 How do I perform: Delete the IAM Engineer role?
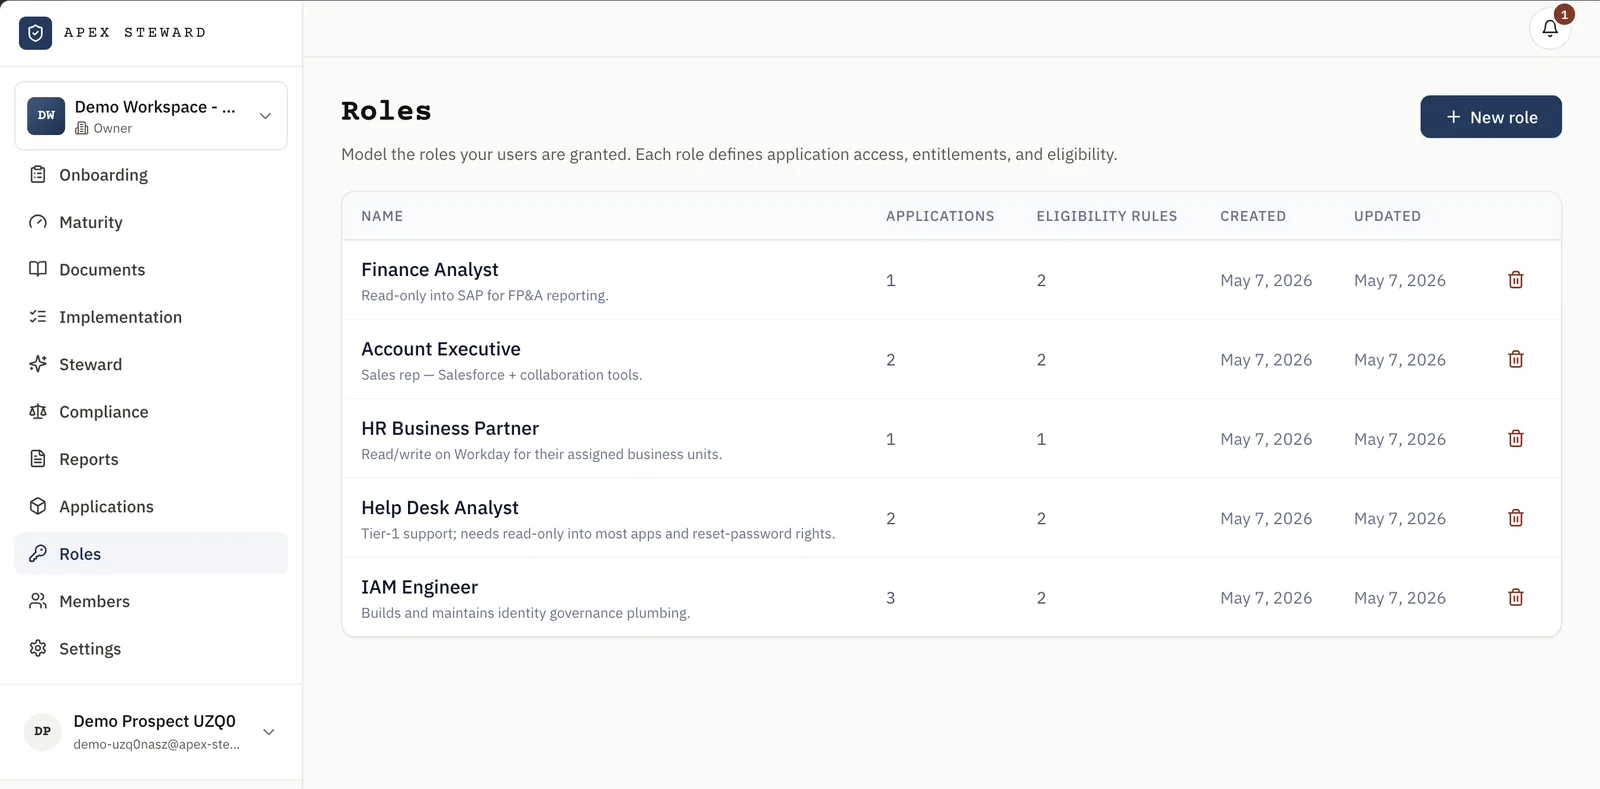[1516, 597]
